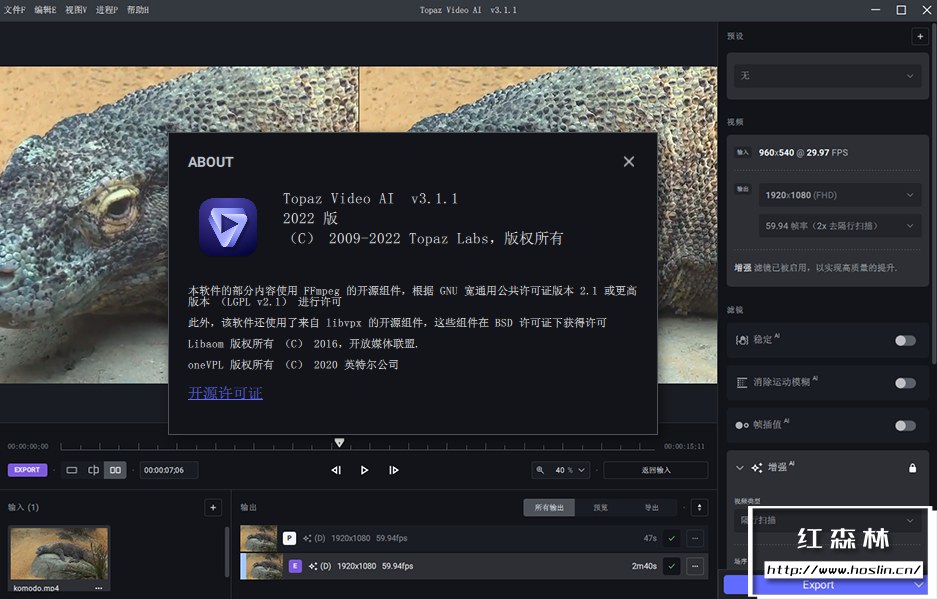Image resolution: width=937 pixels, height=599 pixels.
Task: Play the video preview
Action: tap(365, 470)
